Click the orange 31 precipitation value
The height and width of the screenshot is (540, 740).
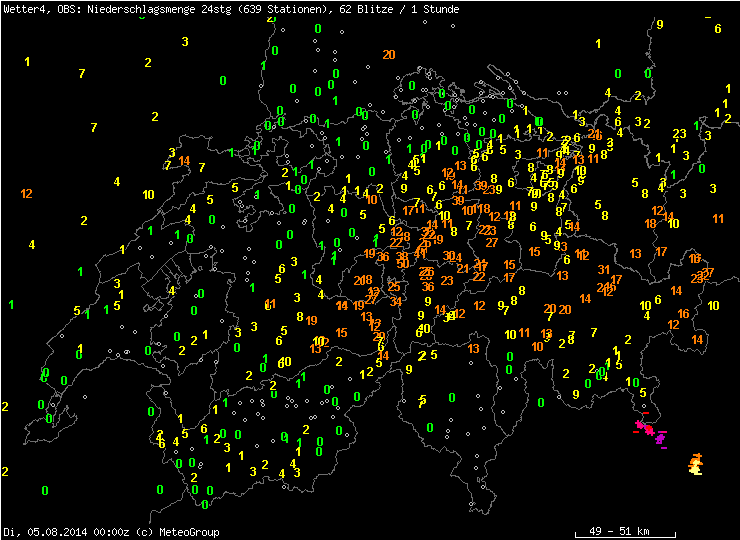point(604,269)
